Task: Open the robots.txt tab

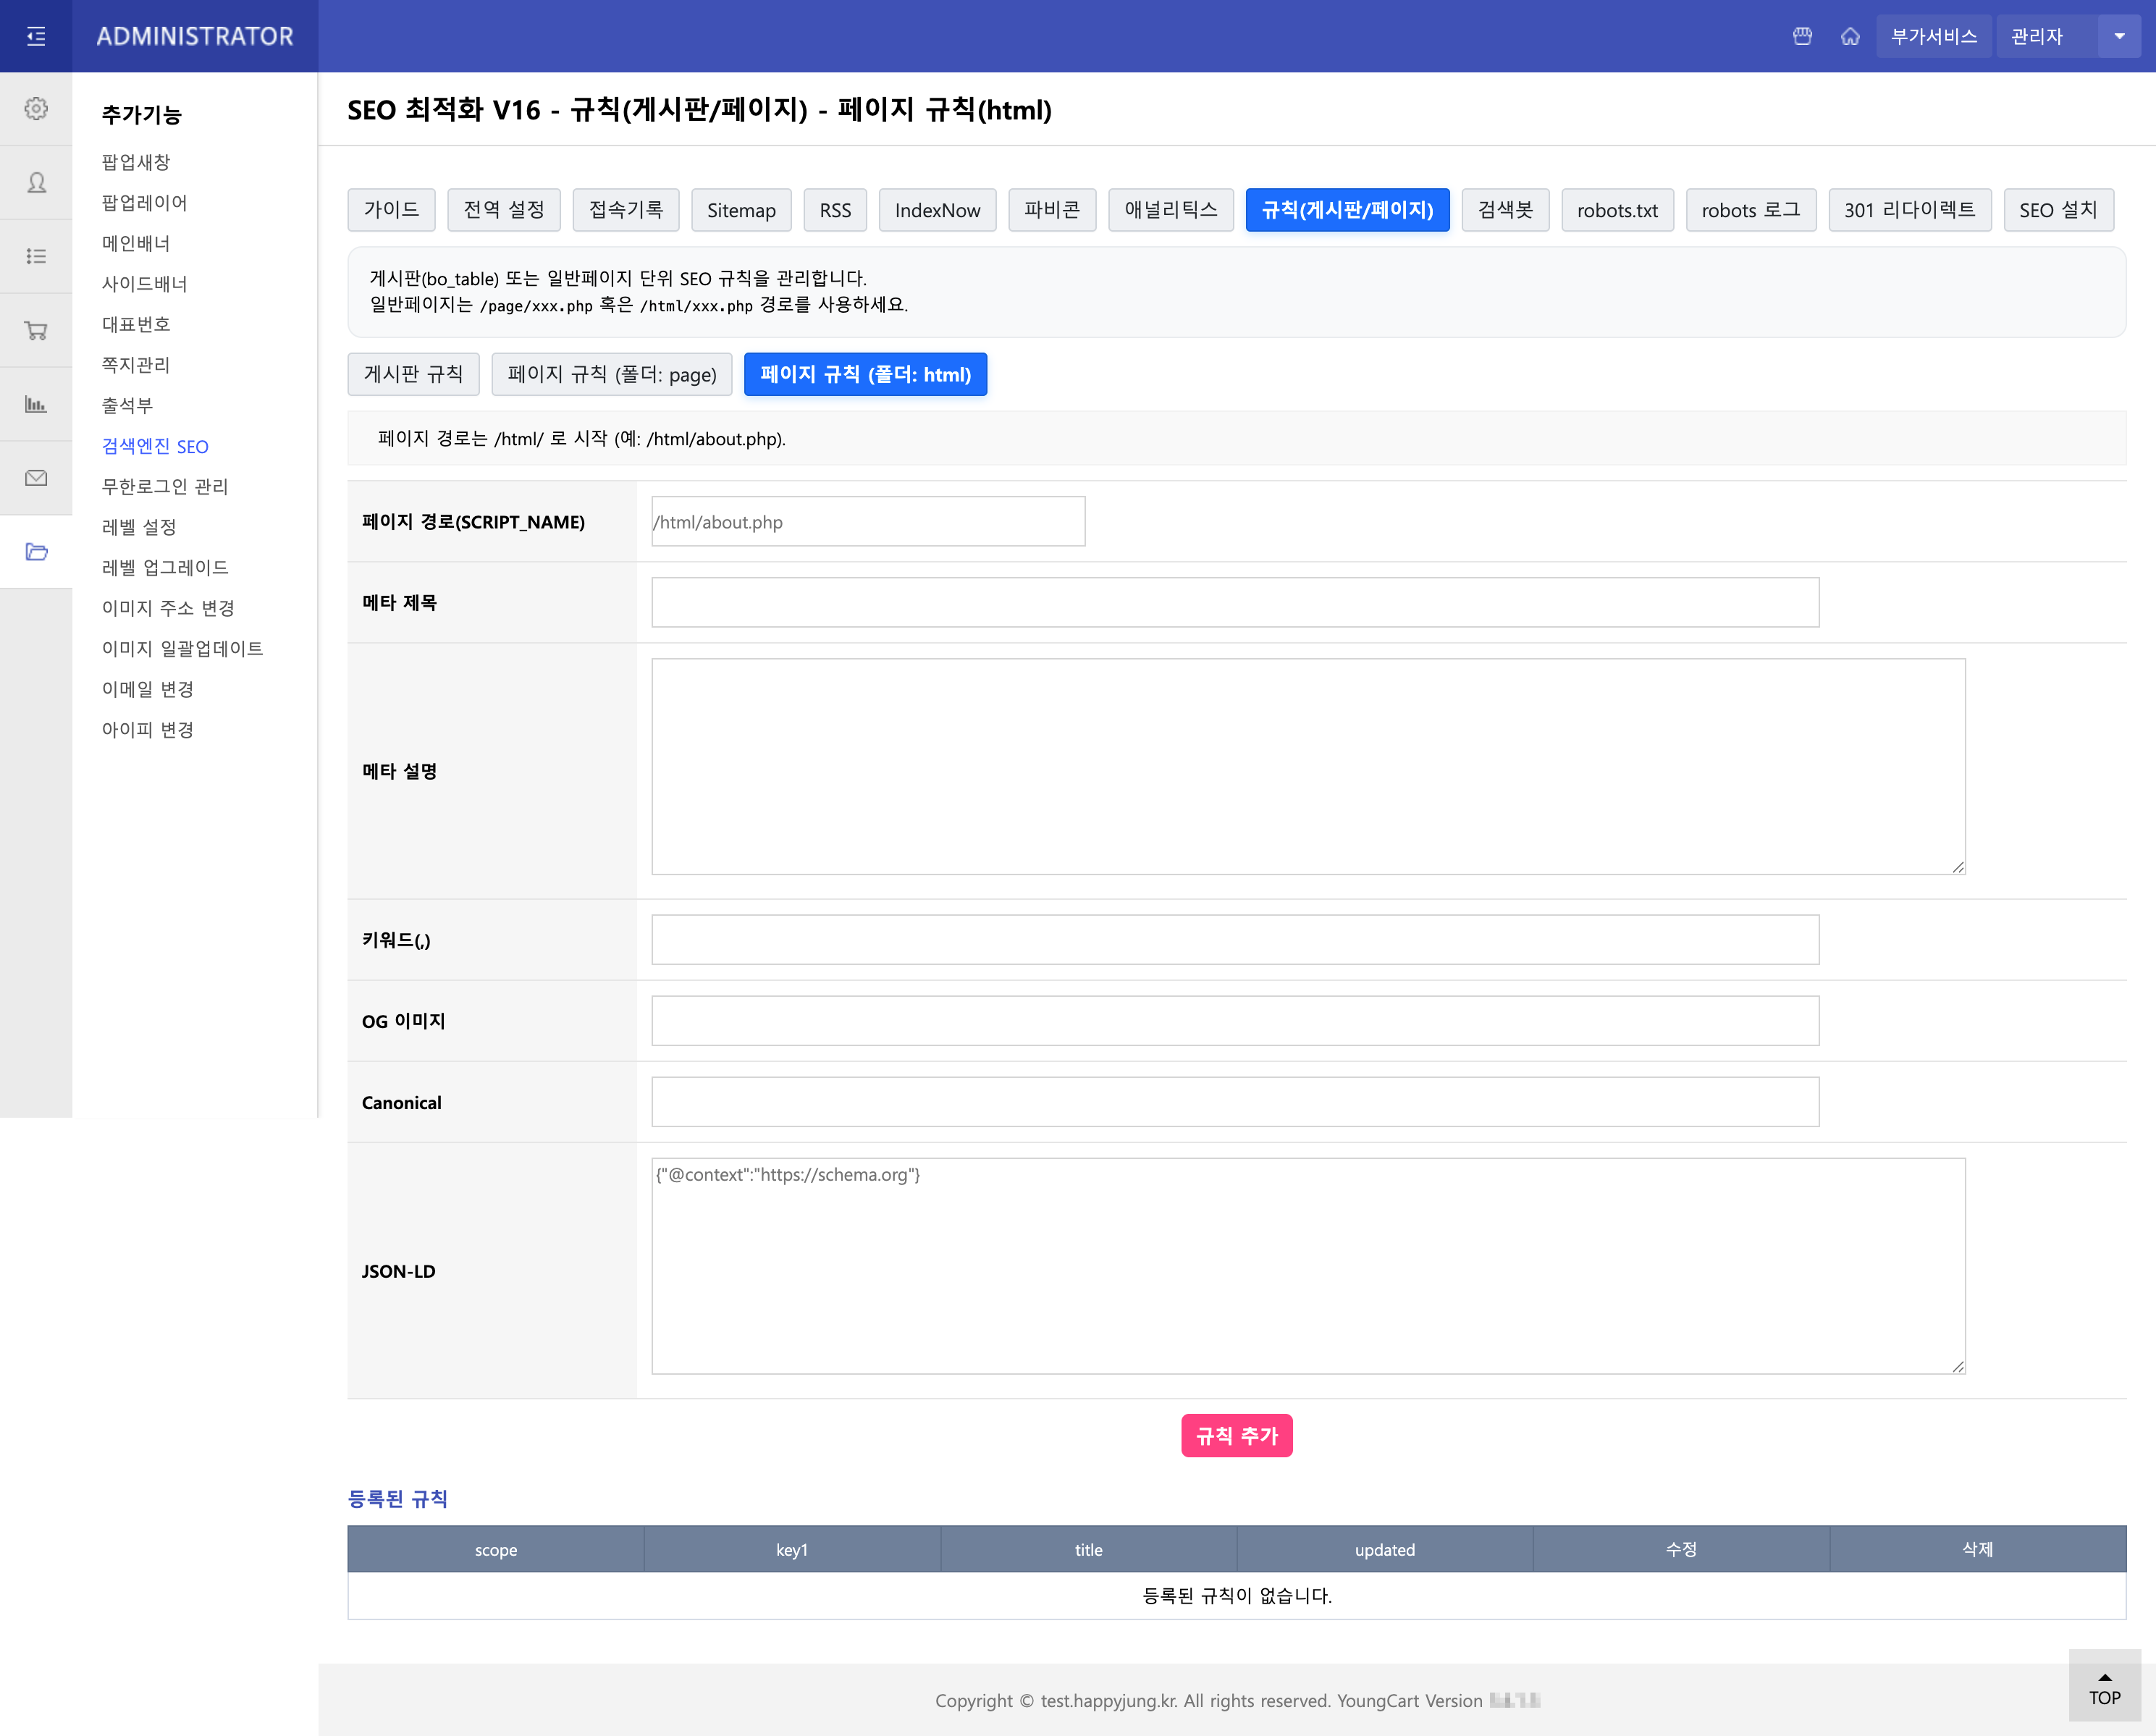Action: pyautogui.click(x=1616, y=210)
